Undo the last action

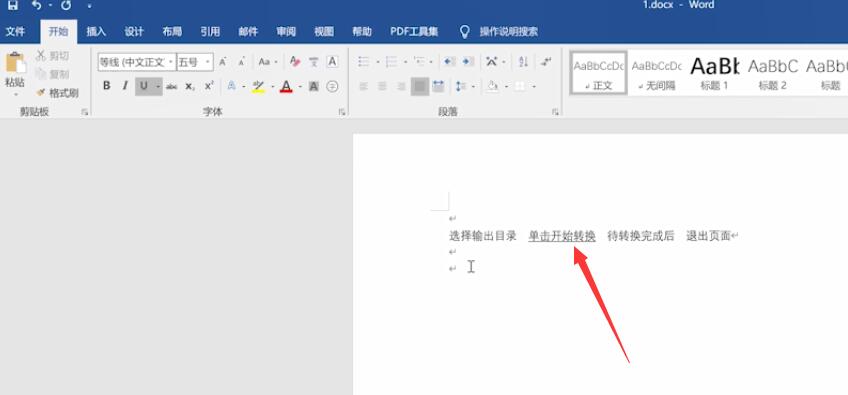pyautogui.click(x=37, y=5)
